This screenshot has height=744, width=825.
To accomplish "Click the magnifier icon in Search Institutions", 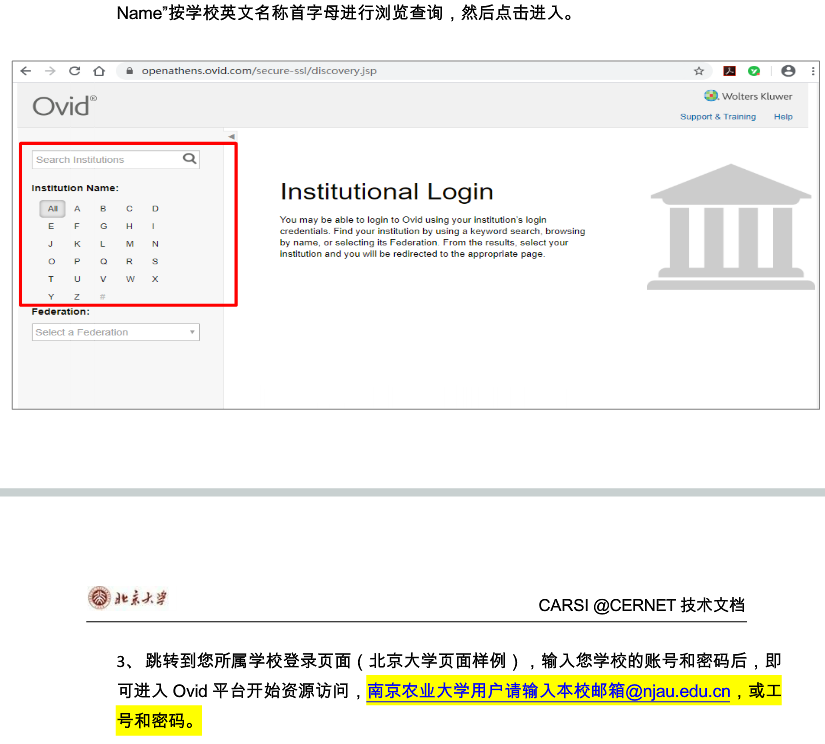I will pyautogui.click(x=189, y=159).
